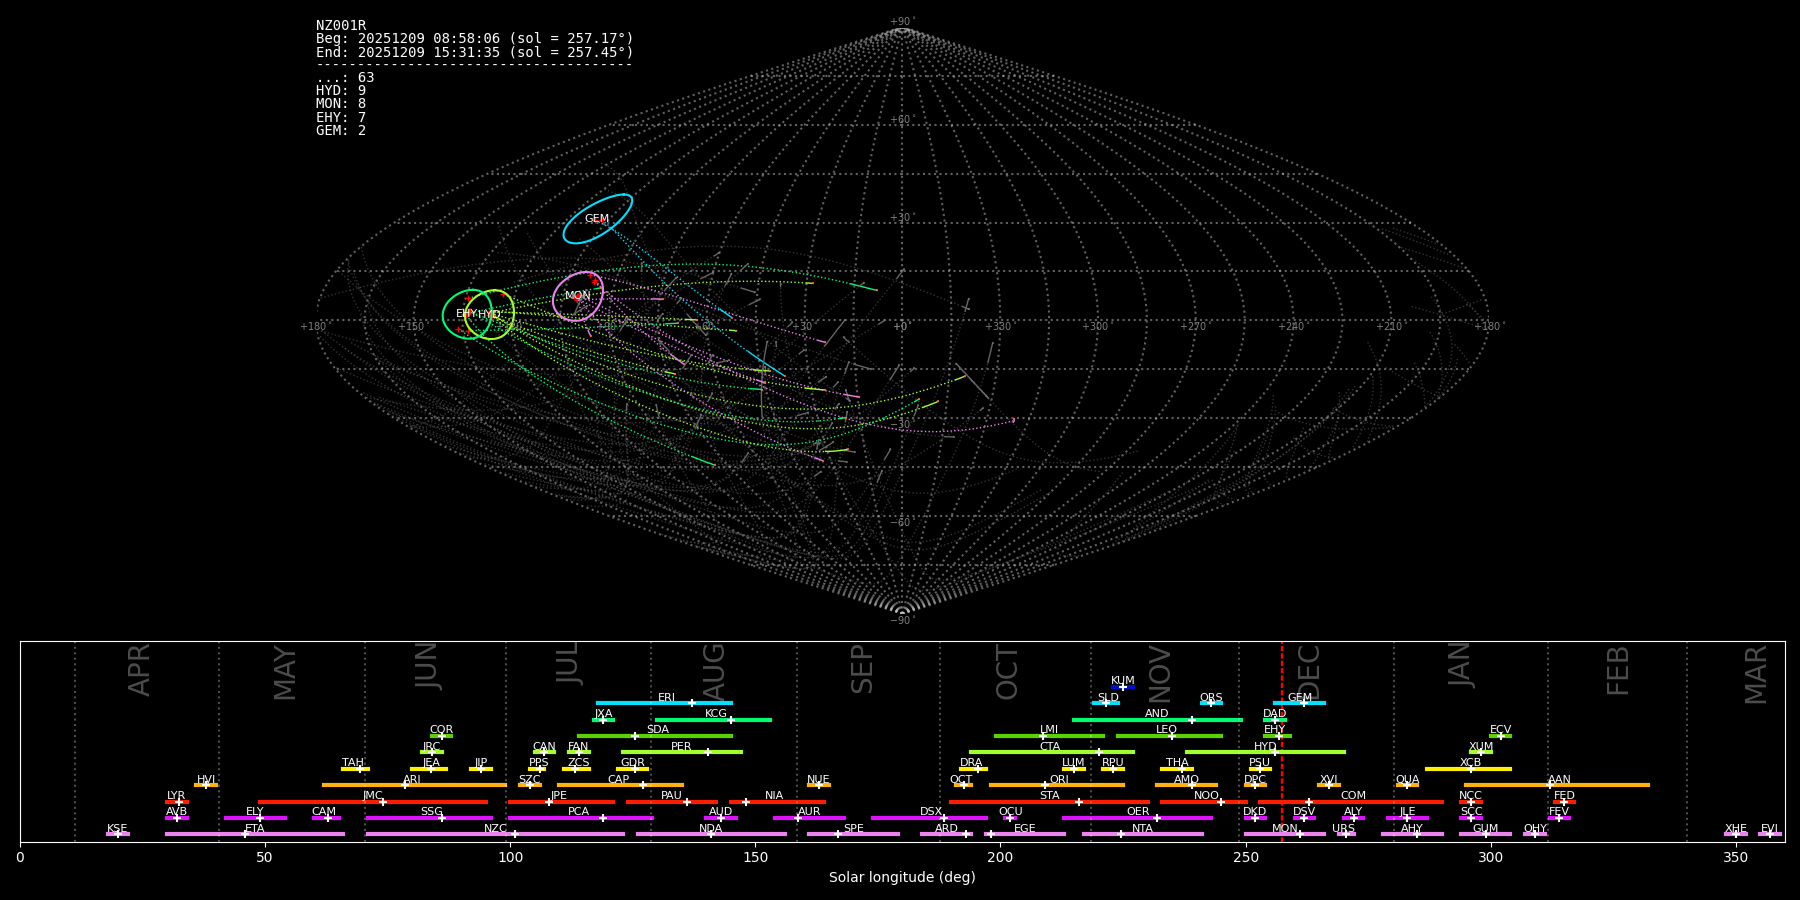1800x900 pixels.
Task: Select the ECV shower bar
Action: click(1500, 736)
